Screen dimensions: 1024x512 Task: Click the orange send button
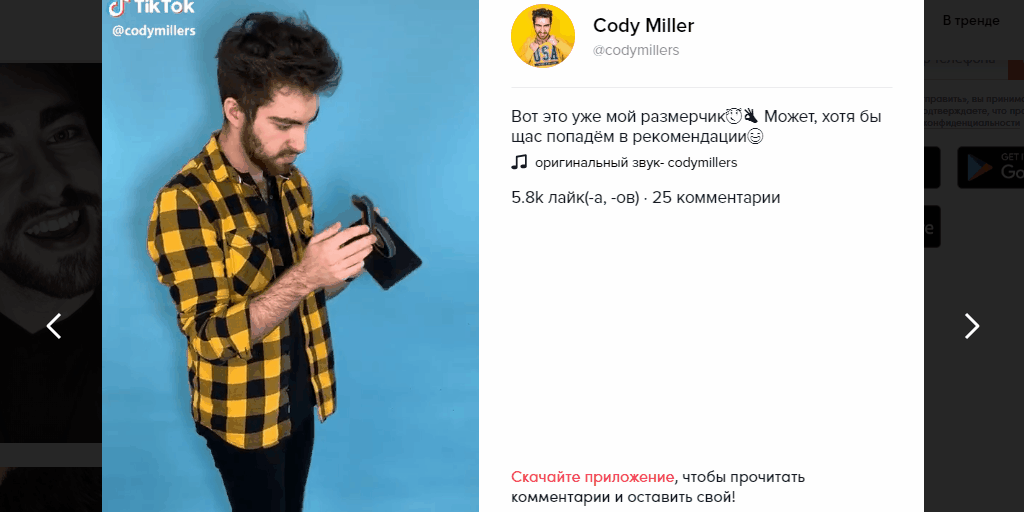1016,69
